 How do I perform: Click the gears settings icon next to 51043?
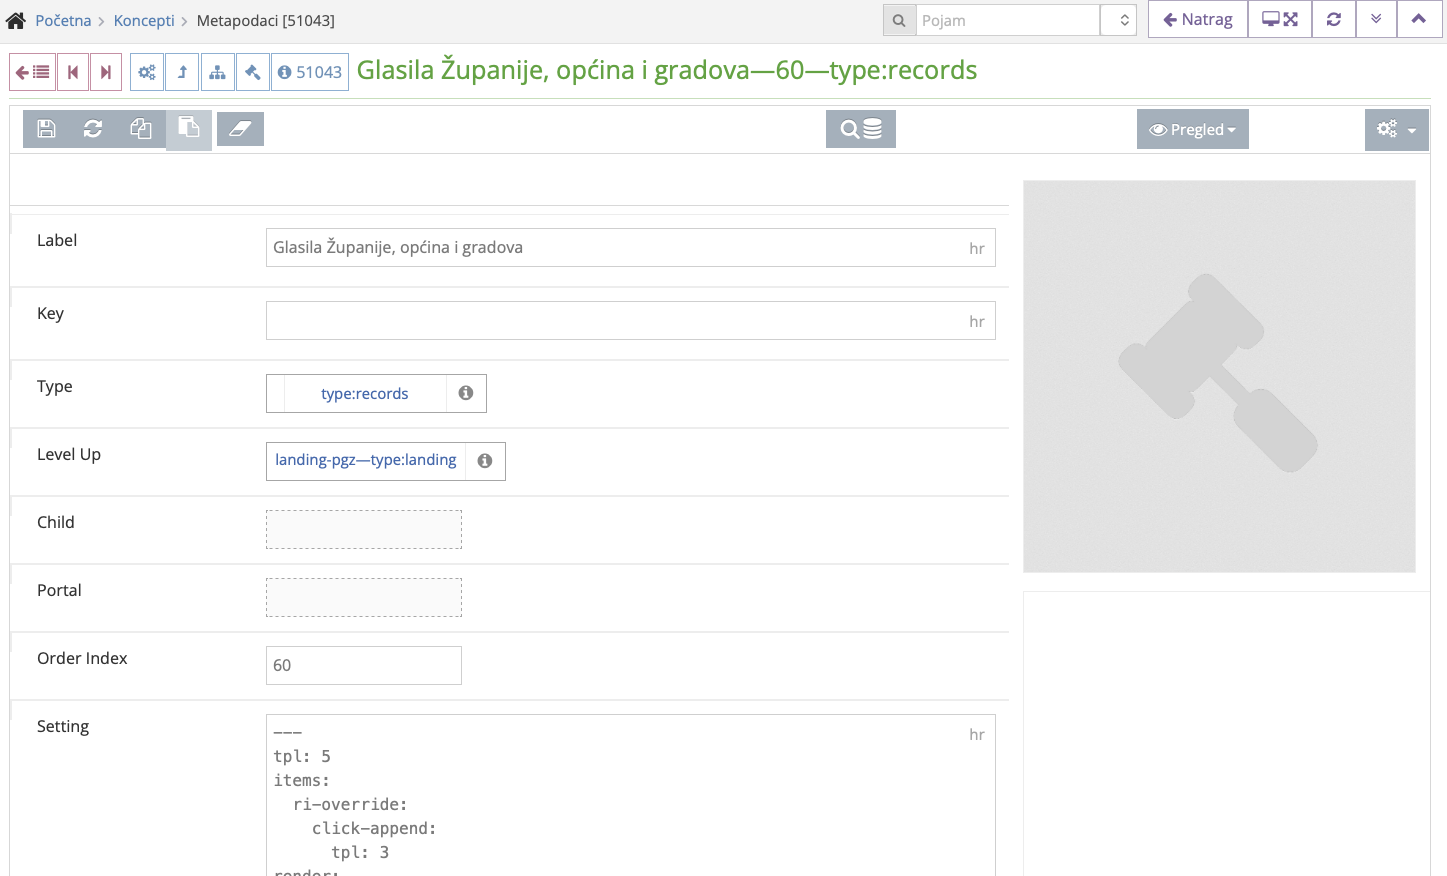[147, 71]
